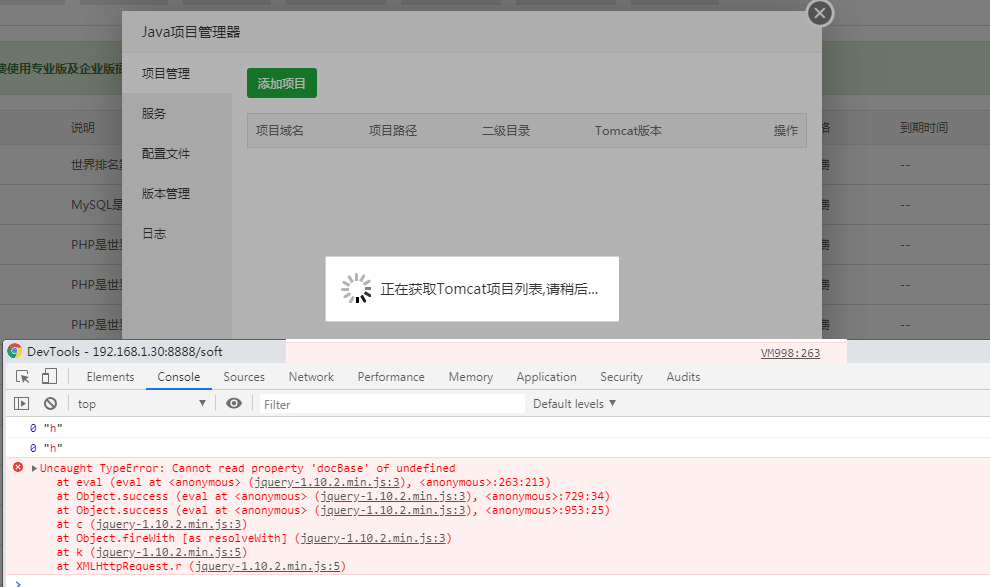990x587 pixels.
Task: Click the 'MySQL是' description in background page
Action: click(x=97, y=205)
